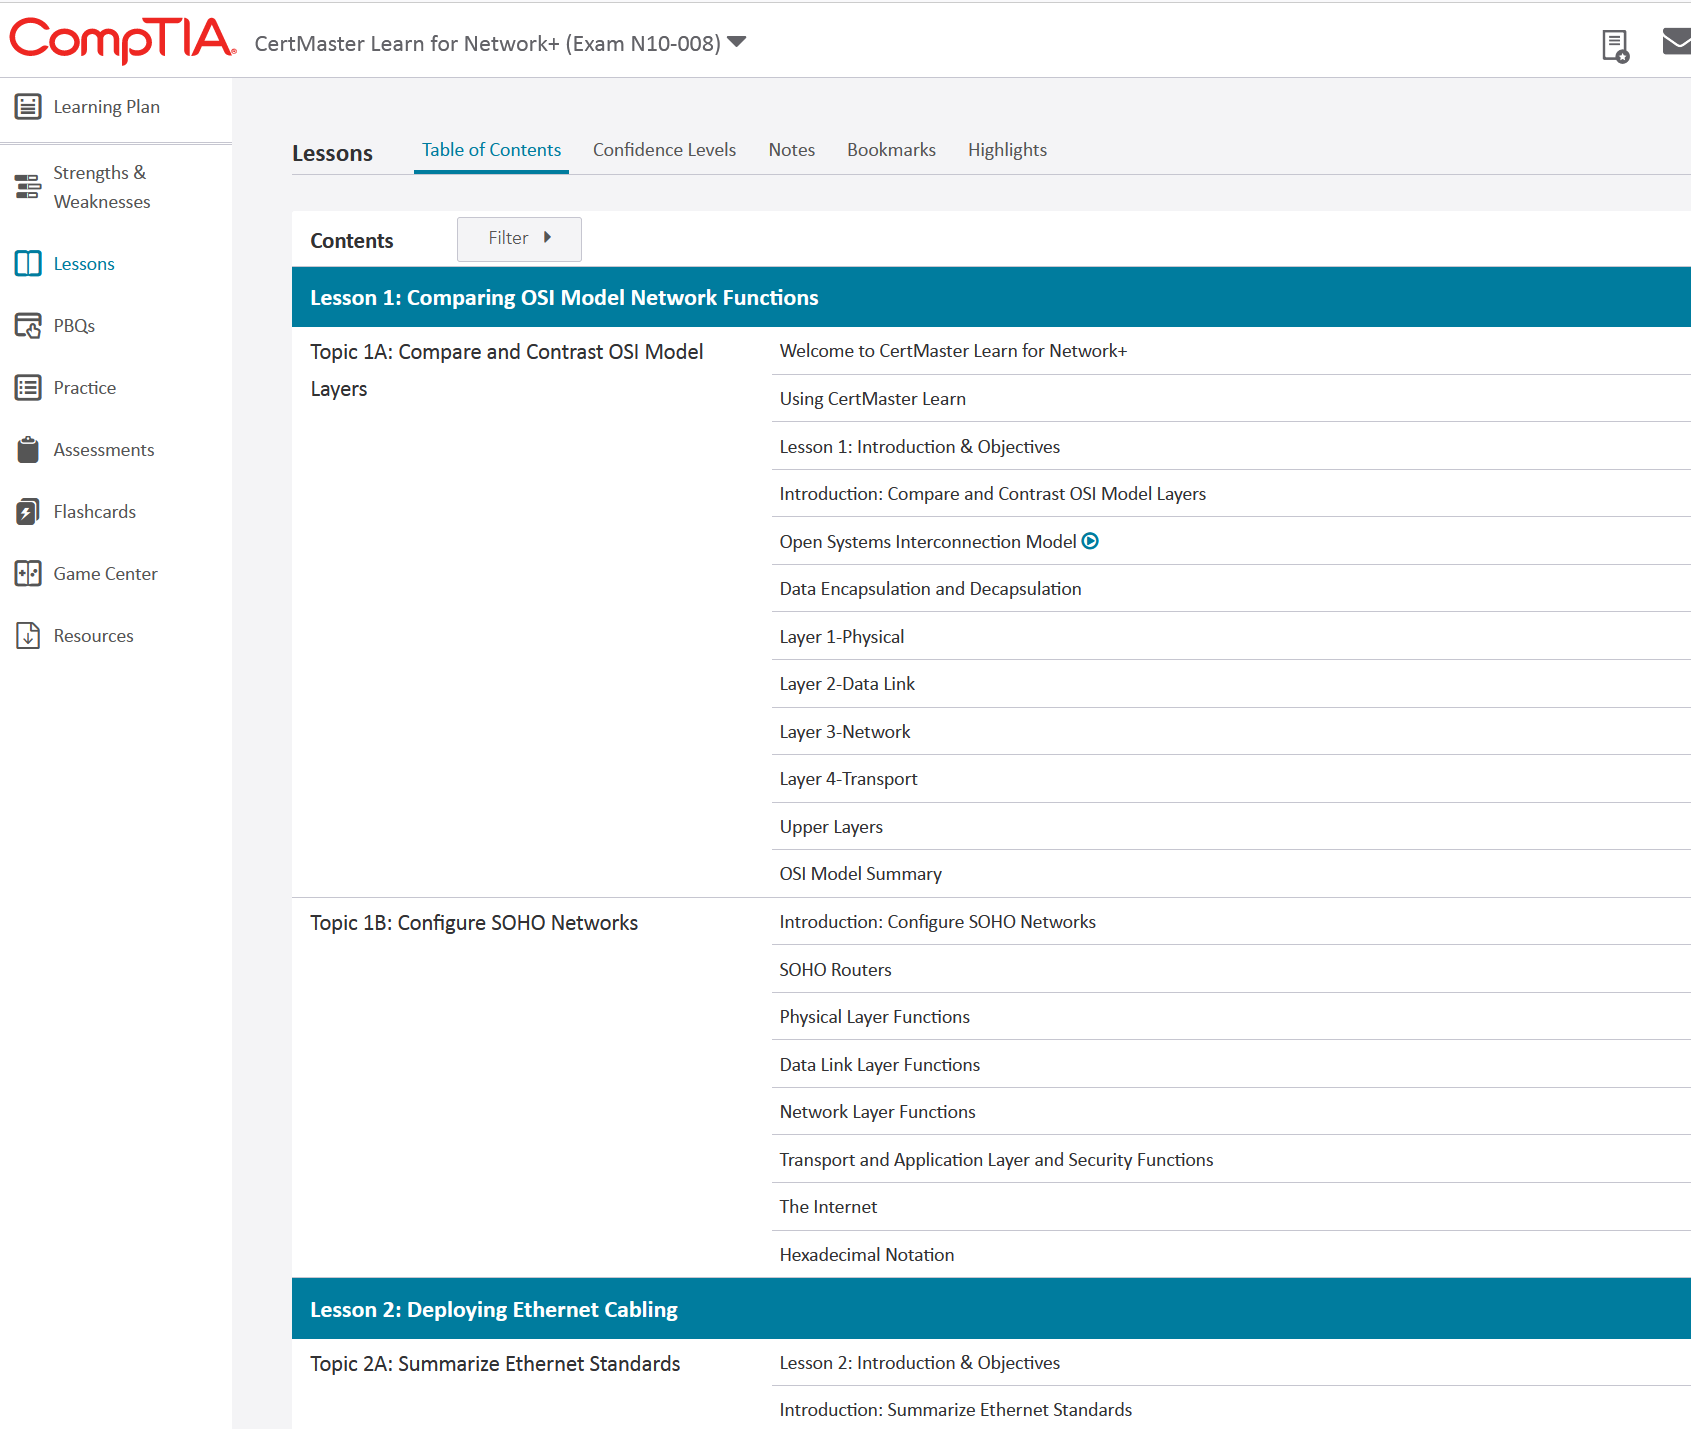This screenshot has width=1691, height=1429.
Task: Open The Internet page
Action: 828,1207
